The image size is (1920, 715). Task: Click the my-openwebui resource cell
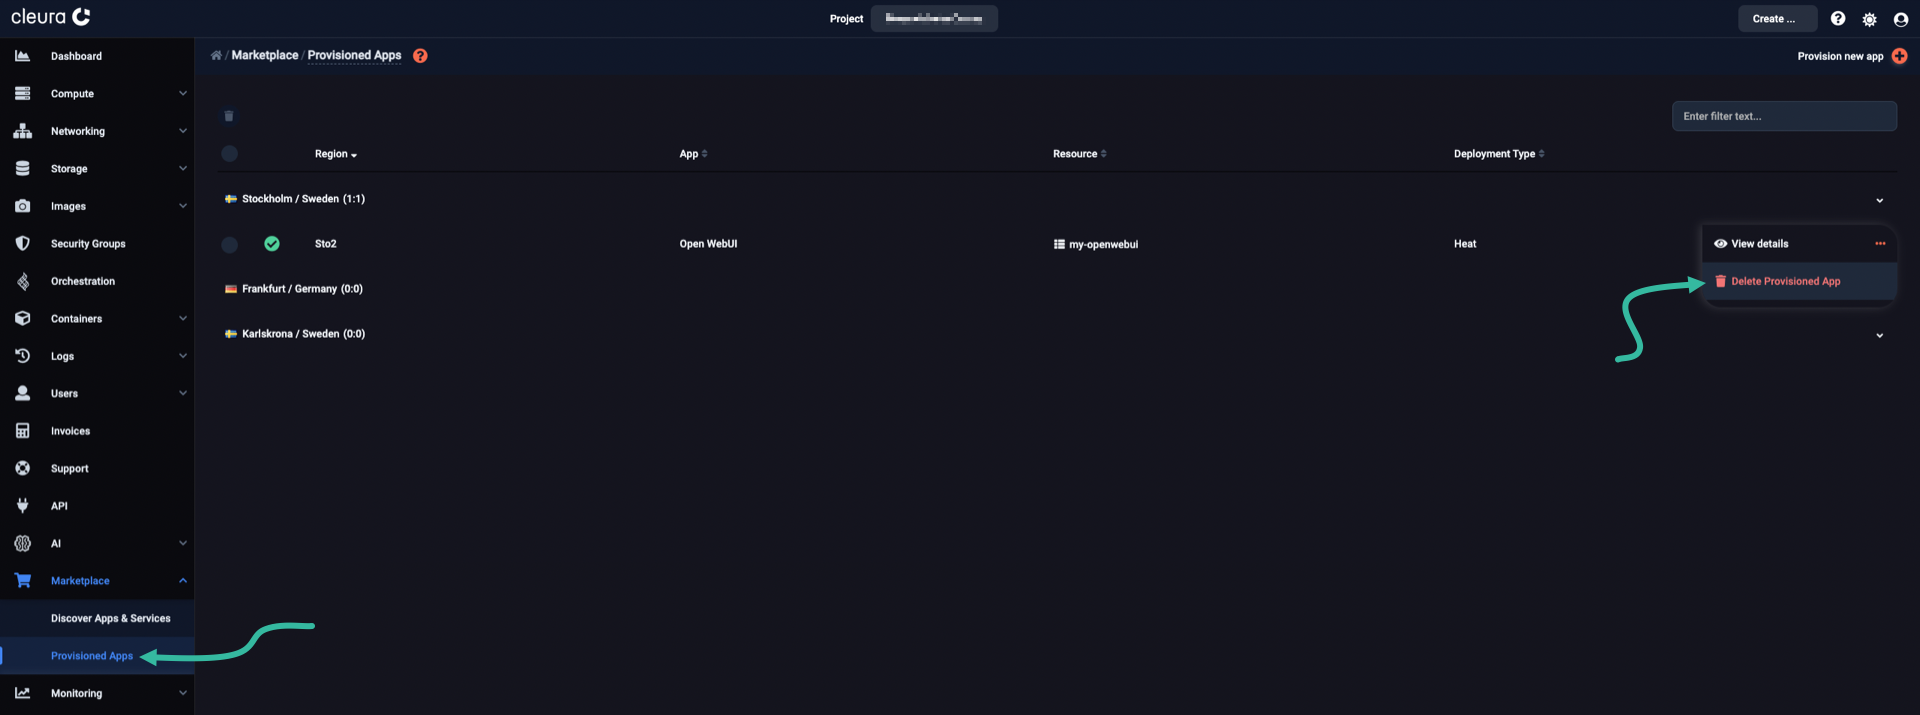[1095, 244]
